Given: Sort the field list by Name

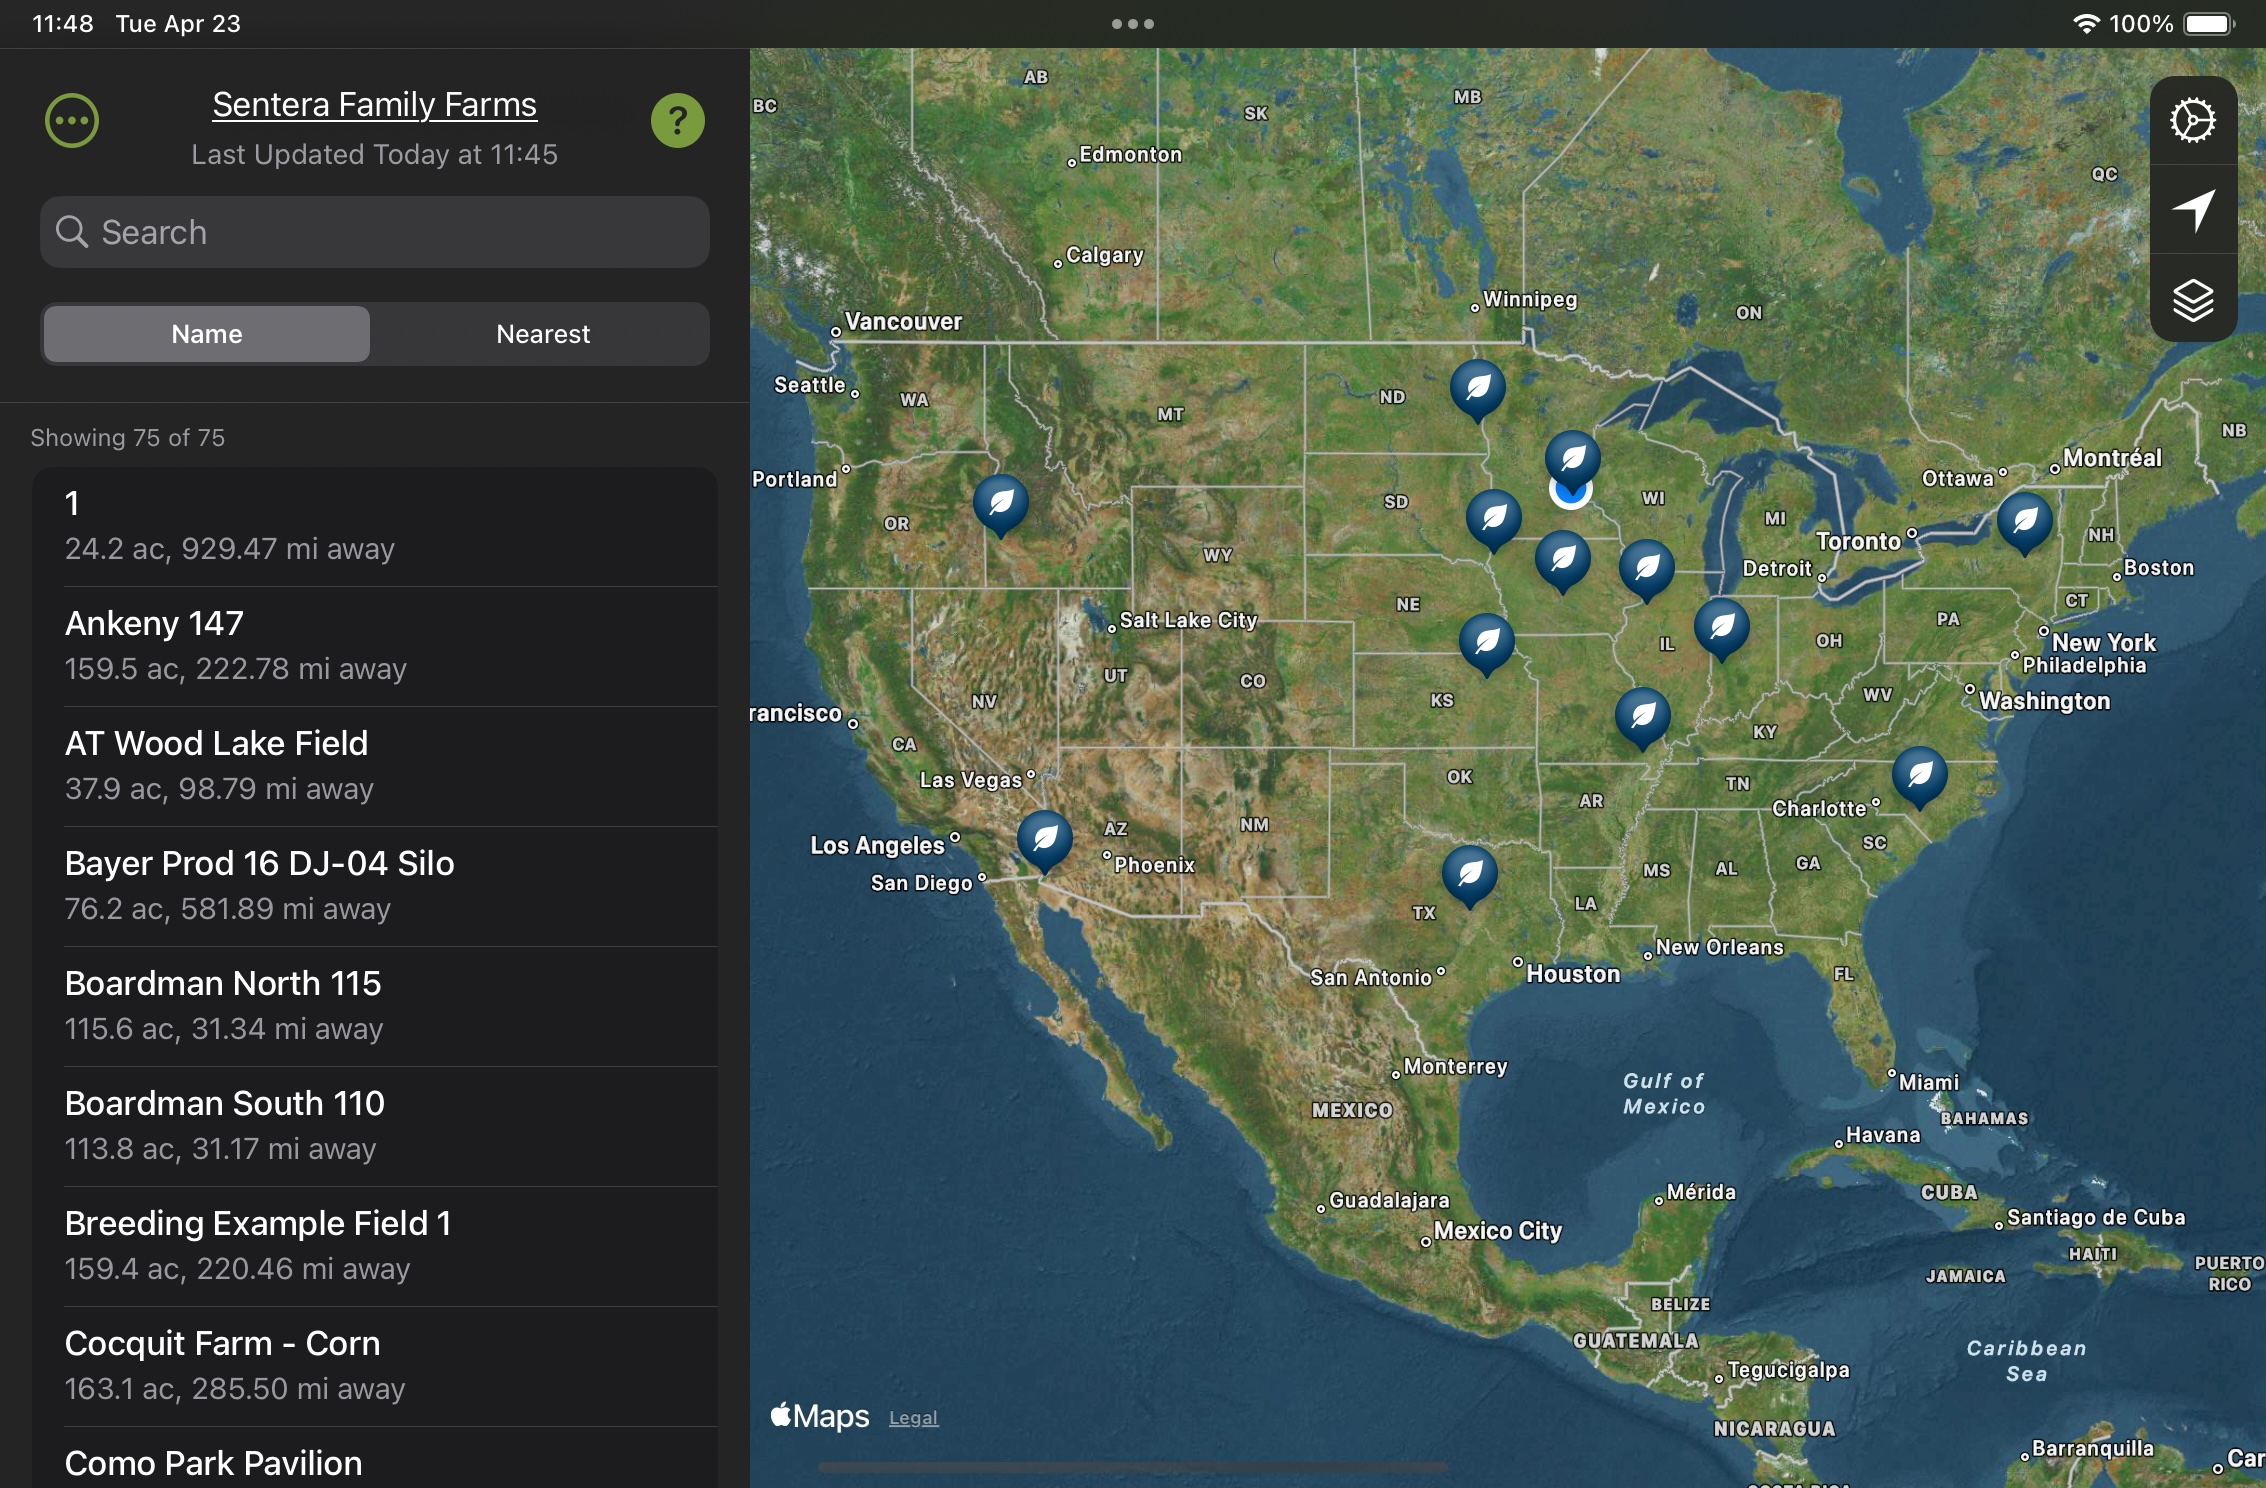Looking at the screenshot, I should pyautogui.click(x=206, y=334).
